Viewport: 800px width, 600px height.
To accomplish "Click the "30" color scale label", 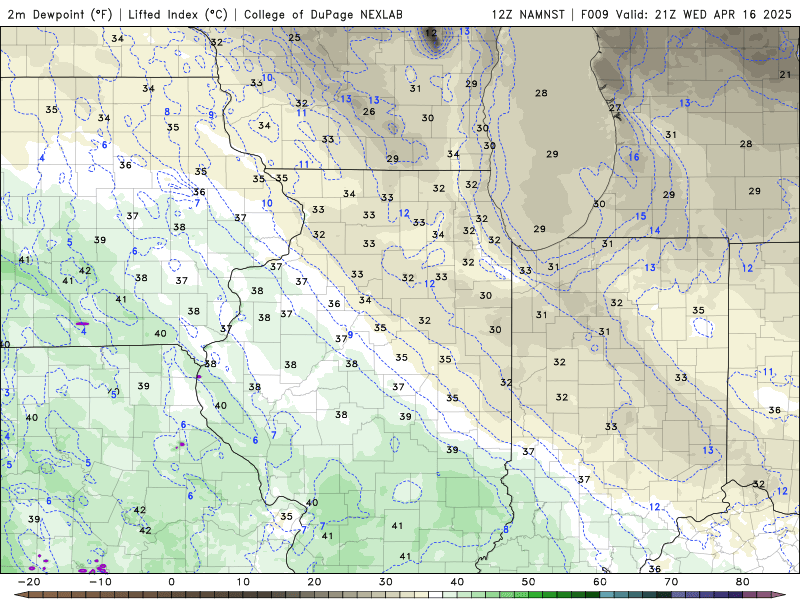I will click(x=386, y=582).
